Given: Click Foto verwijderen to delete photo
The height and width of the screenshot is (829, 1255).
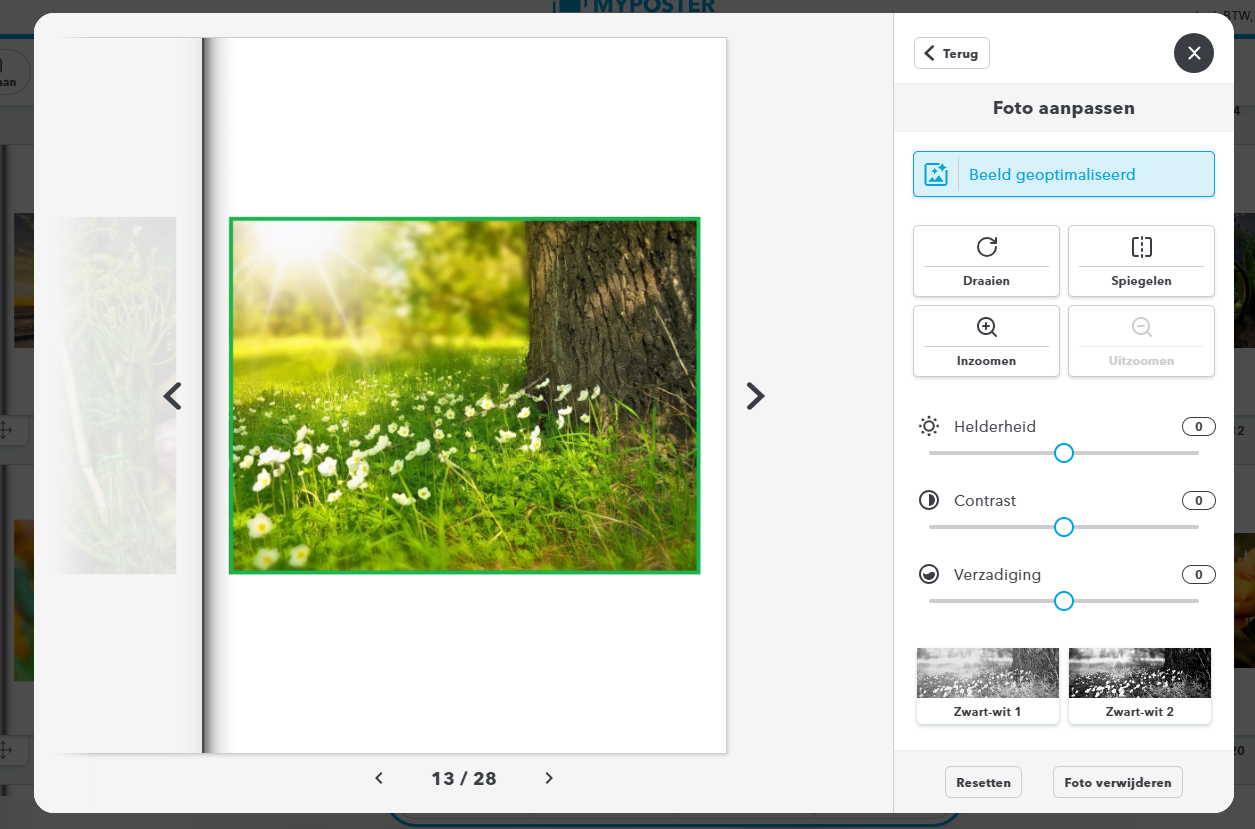Looking at the screenshot, I should [x=1117, y=782].
